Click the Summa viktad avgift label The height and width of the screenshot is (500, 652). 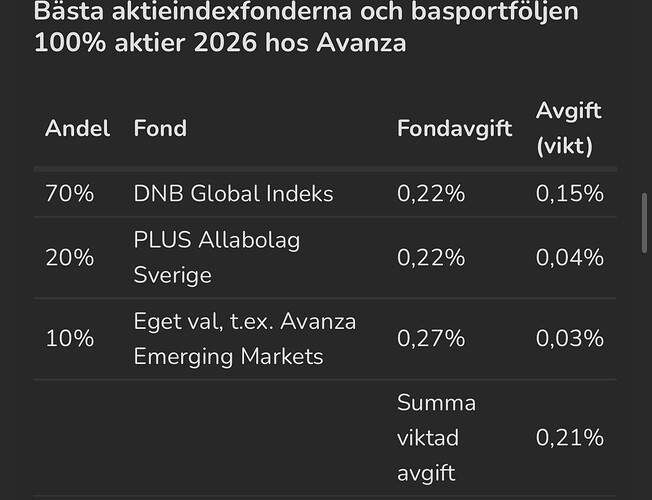[x=437, y=436]
